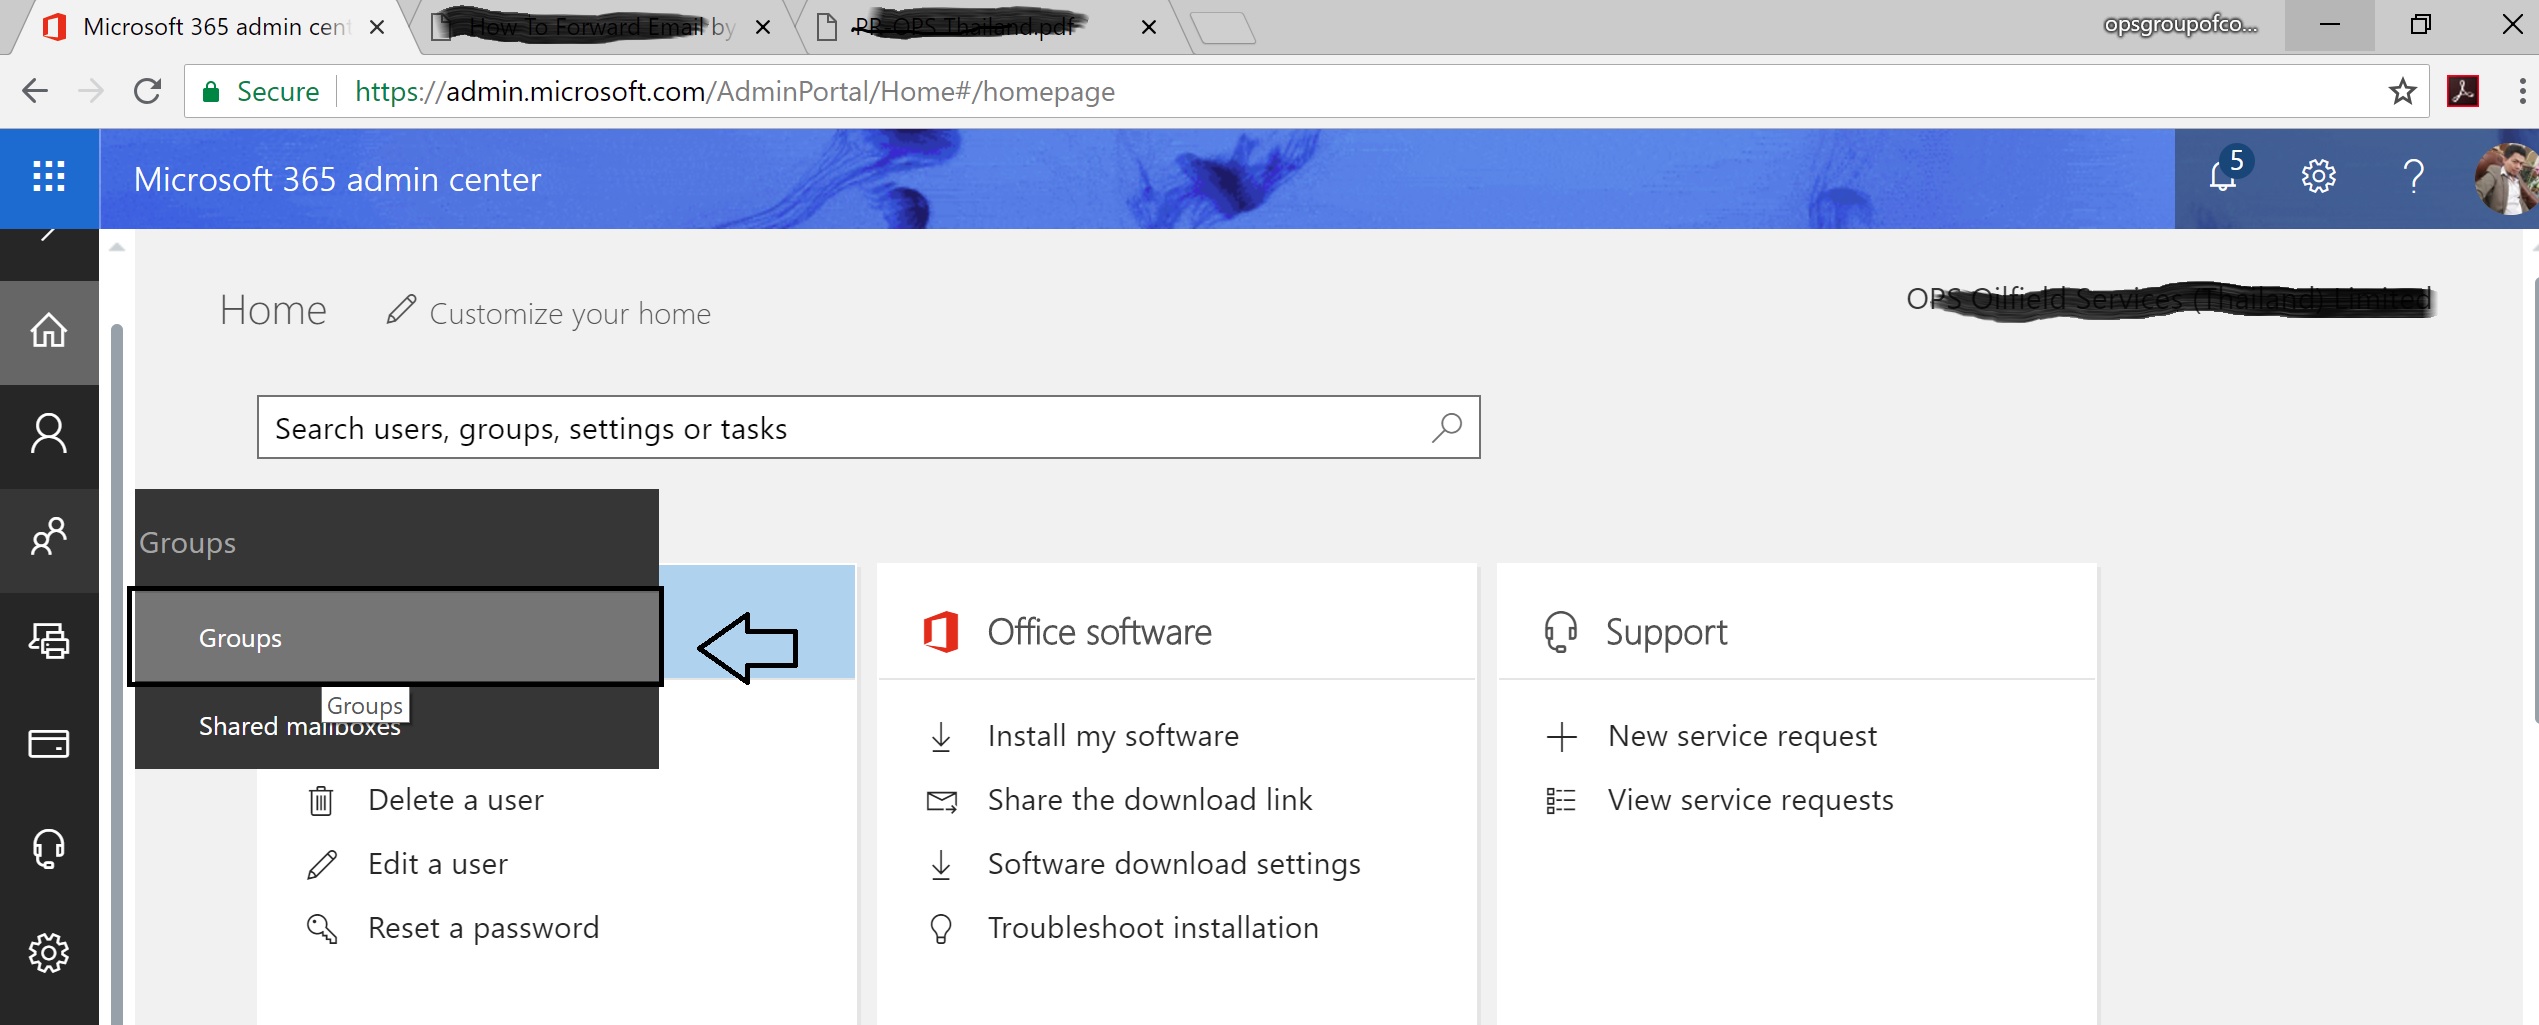Open the Adobe Acrobat extension icon

[2462, 92]
